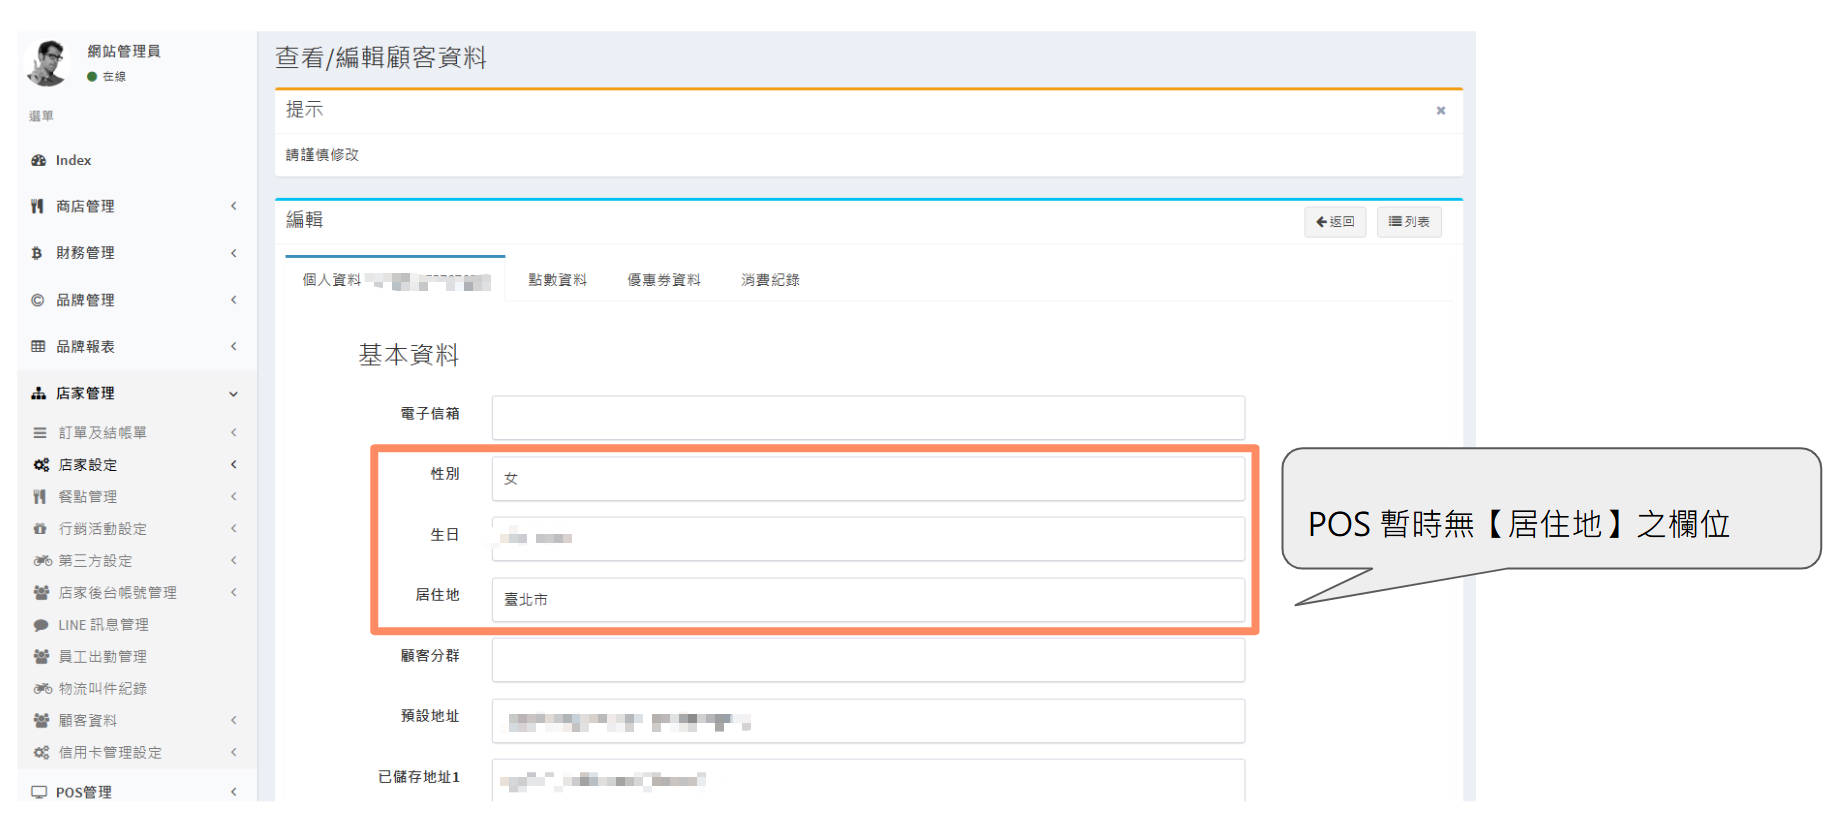Click the POS管理 monitor icon
This screenshot has width=1829, height=820.
click(x=39, y=792)
